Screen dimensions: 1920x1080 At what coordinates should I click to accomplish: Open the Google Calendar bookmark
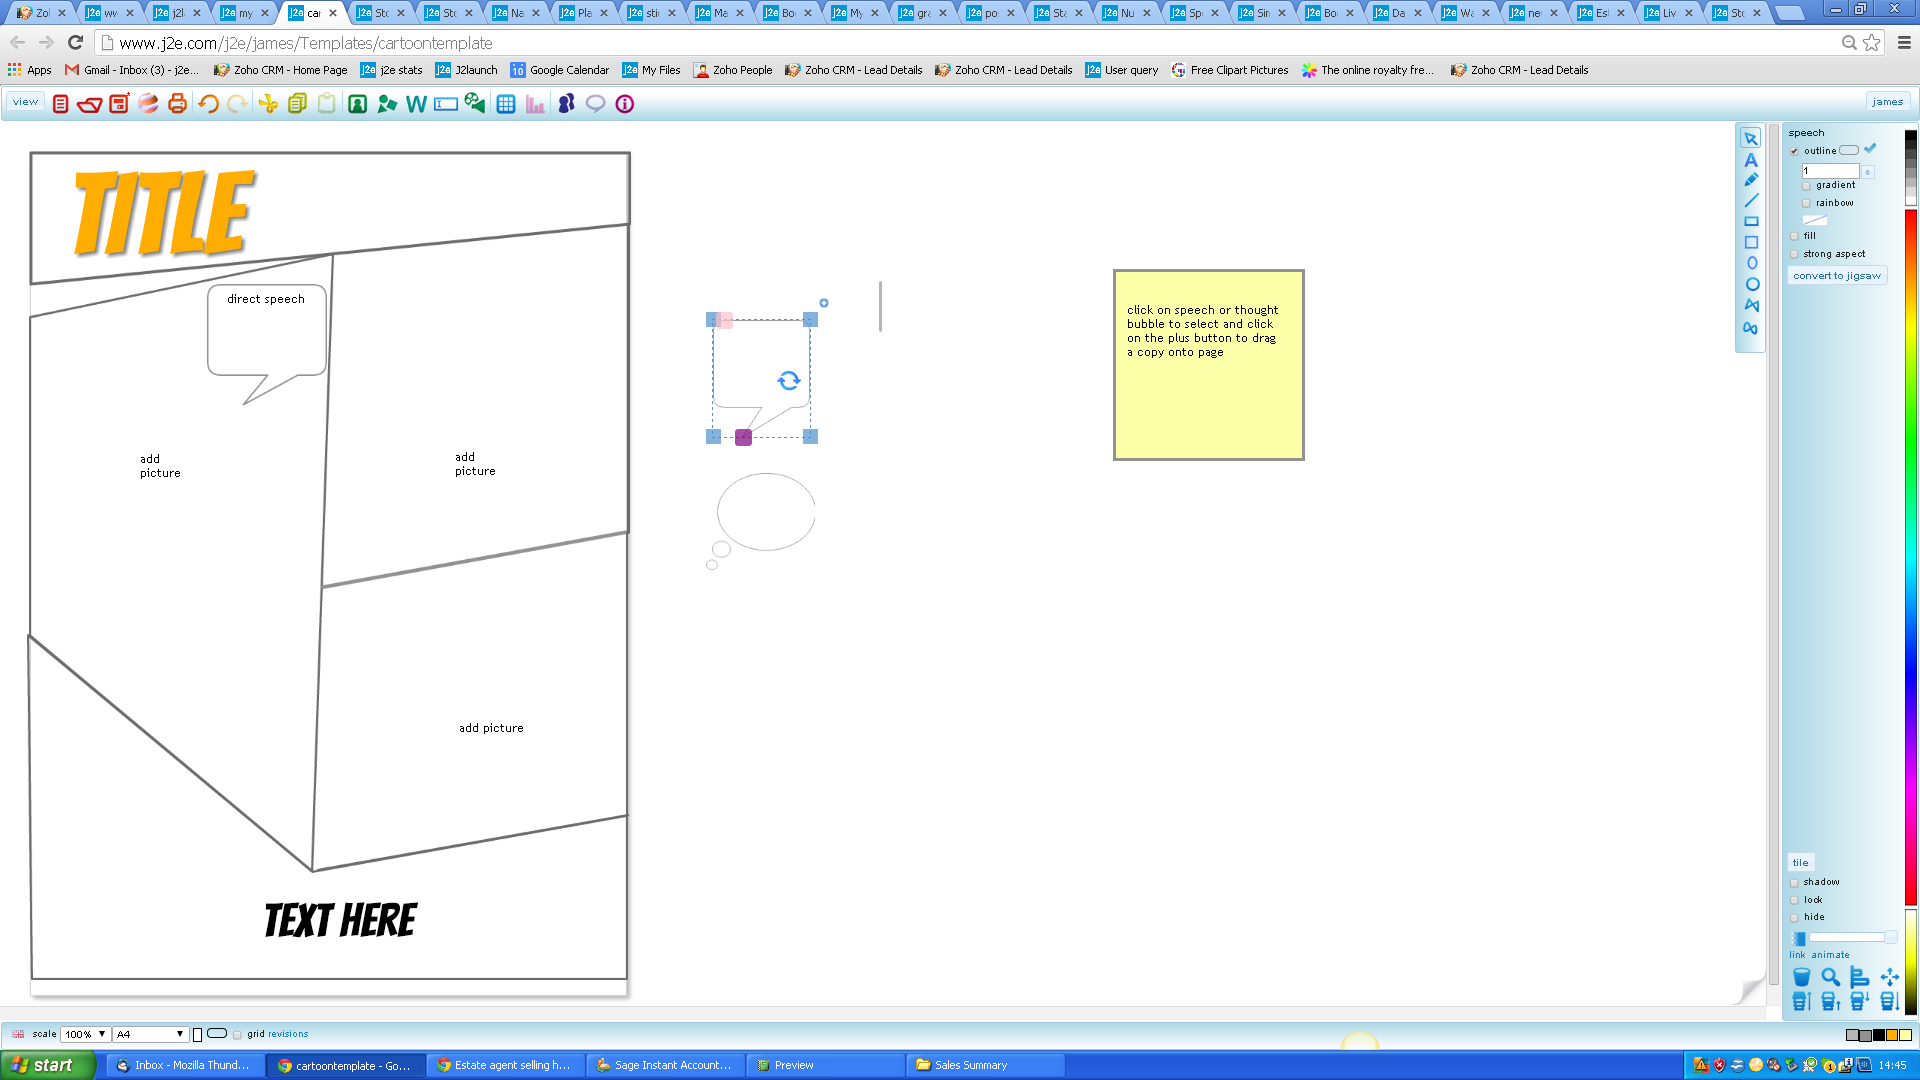coord(560,70)
